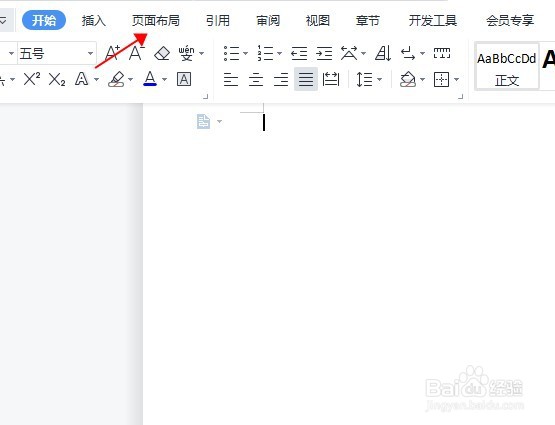555x425 pixels.
Task: Open the 视图 ribbon tab
Action: [x=318, y=21]
